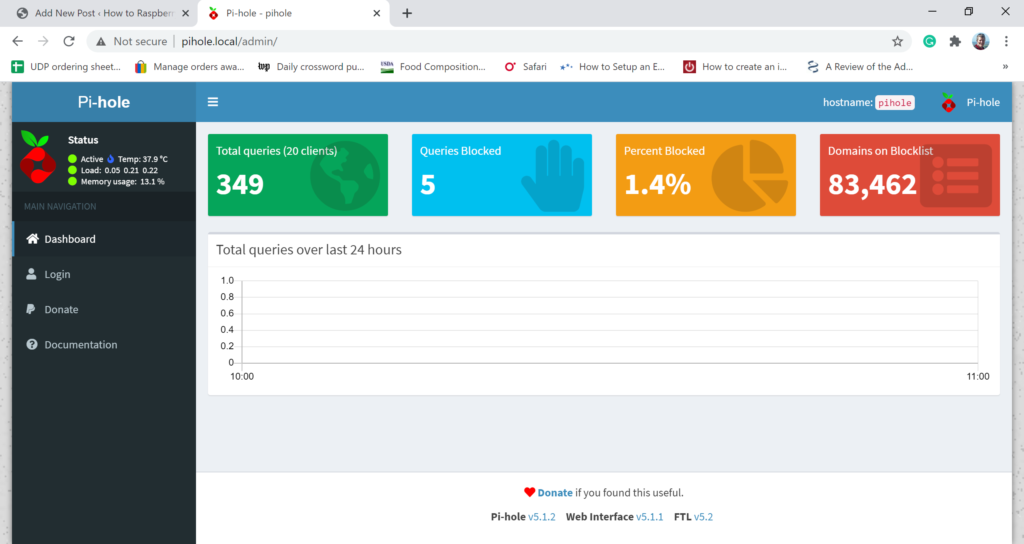This screenshot has height=544, width=1024.
Task: Click the Login user icon
Action: [x=31, y=274]
